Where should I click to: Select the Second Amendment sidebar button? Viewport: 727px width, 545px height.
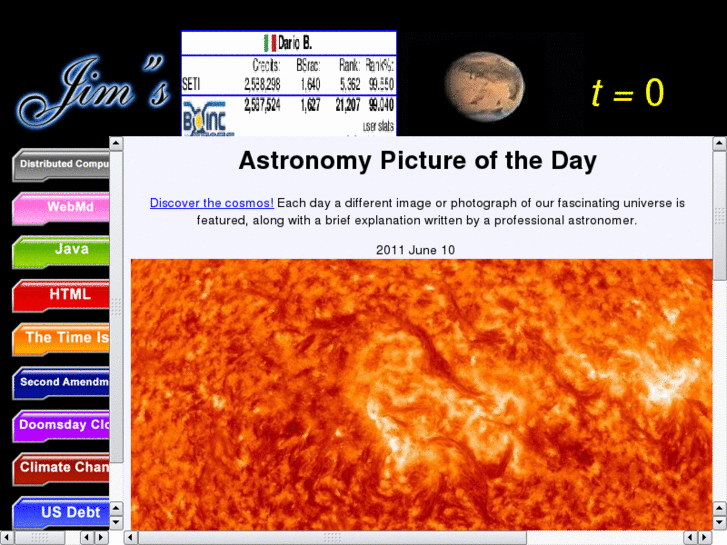[60, 383]
